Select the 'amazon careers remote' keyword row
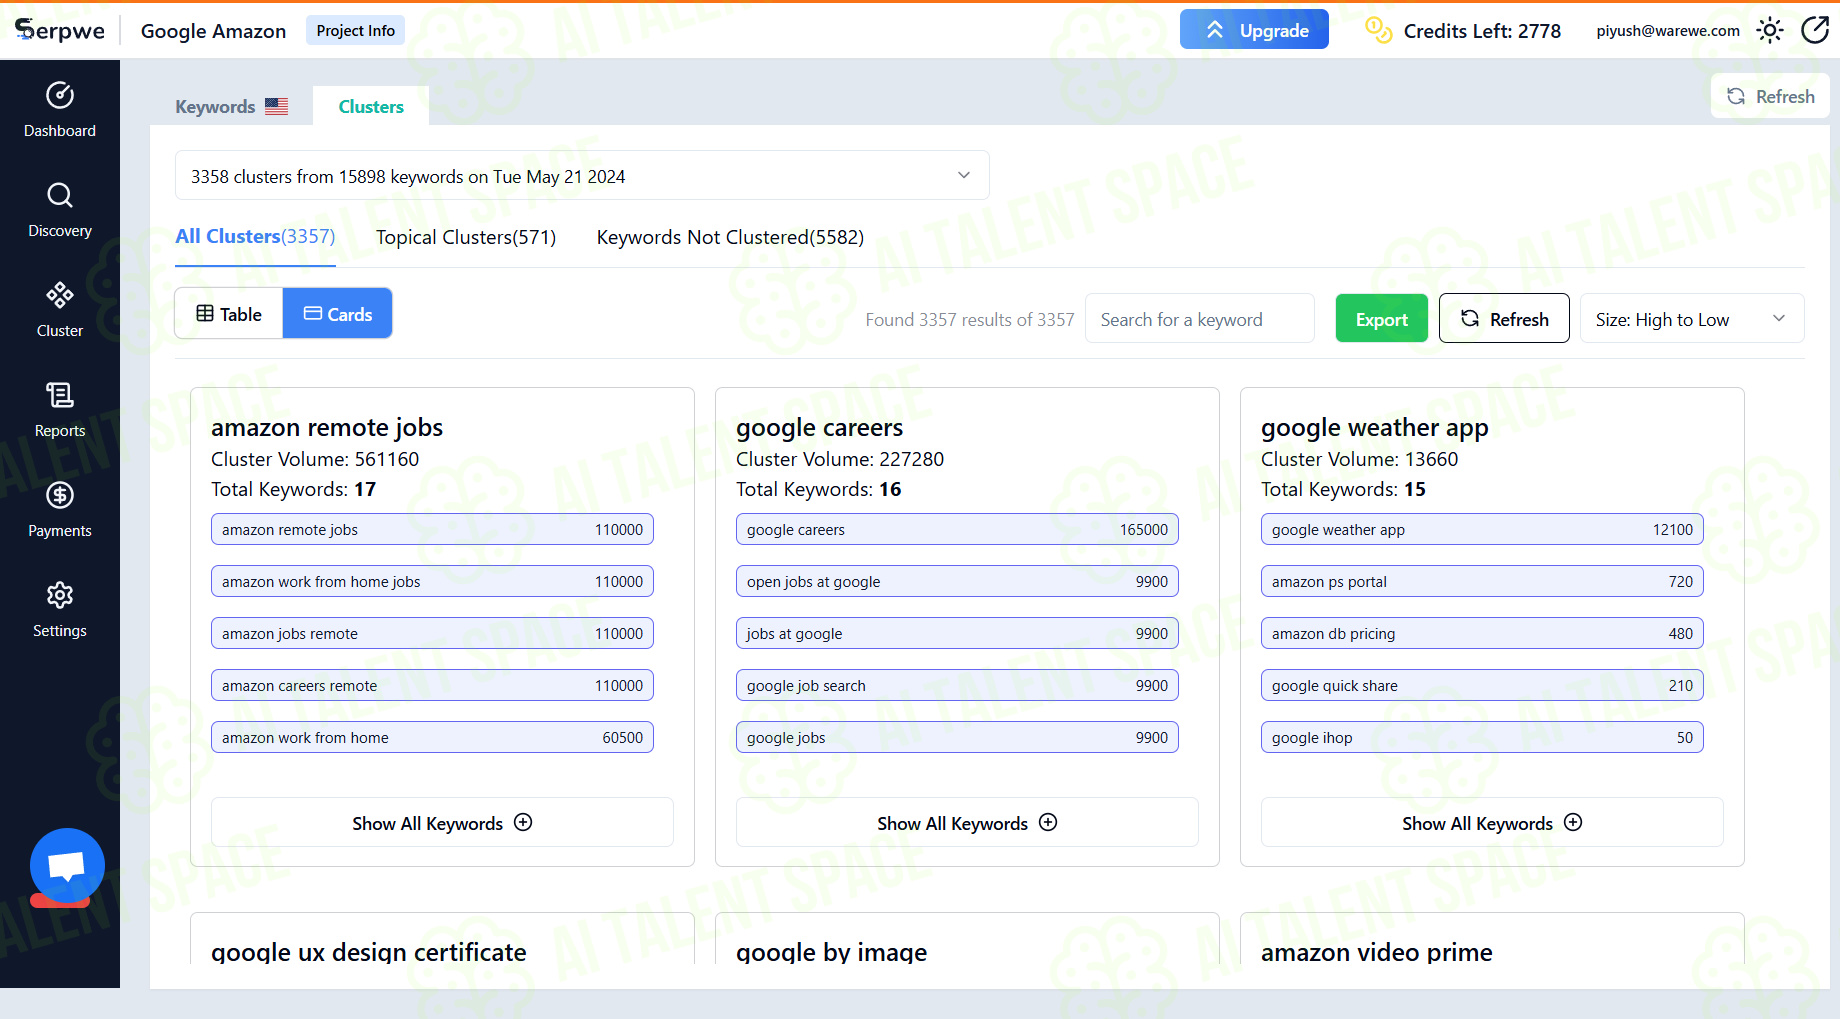The image size is (1840, 1019). click(432, 685)
